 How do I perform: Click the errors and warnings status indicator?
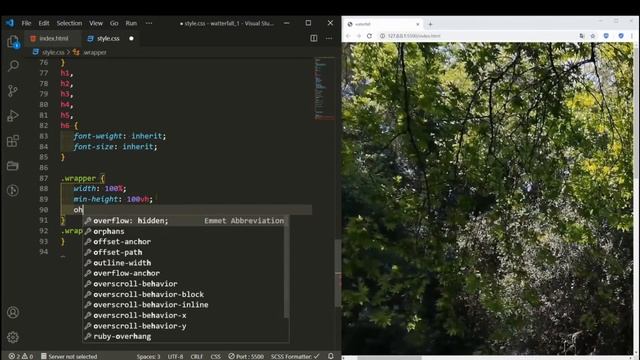(21, 356)
